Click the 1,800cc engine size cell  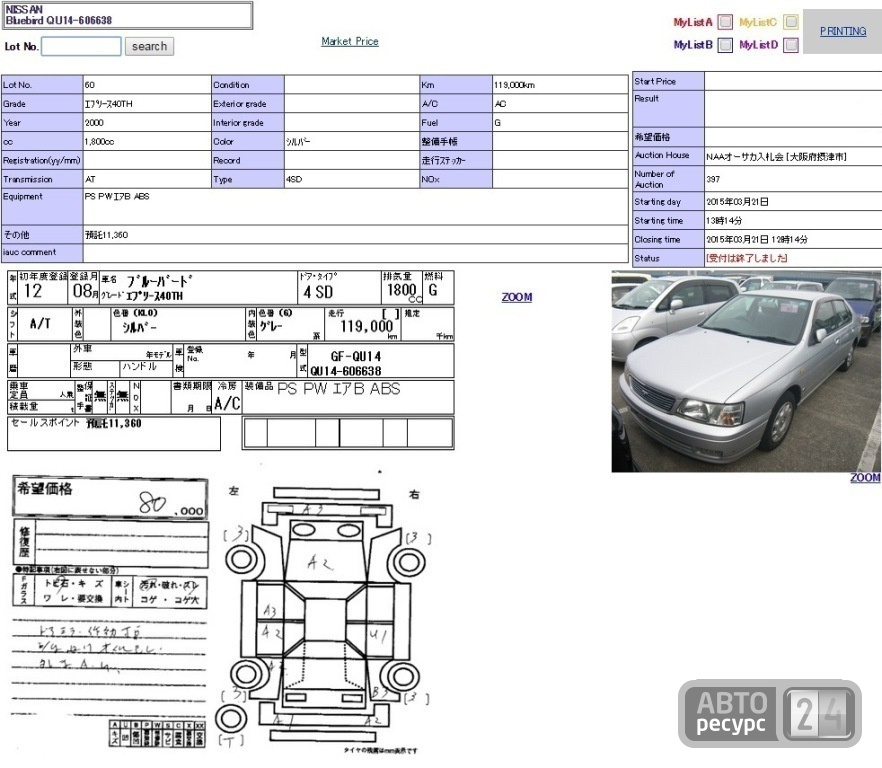[x=147, y=142]
